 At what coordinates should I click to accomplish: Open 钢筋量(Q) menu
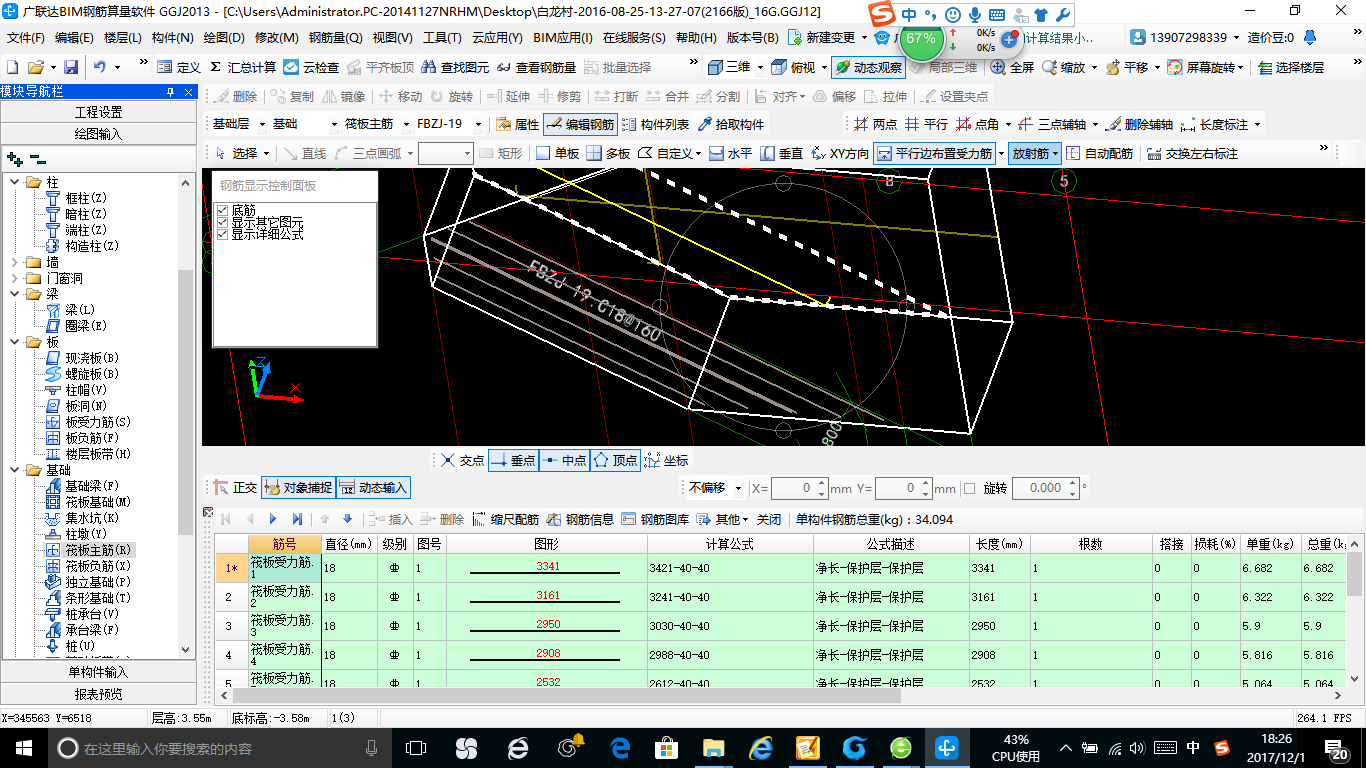point(336,38)
